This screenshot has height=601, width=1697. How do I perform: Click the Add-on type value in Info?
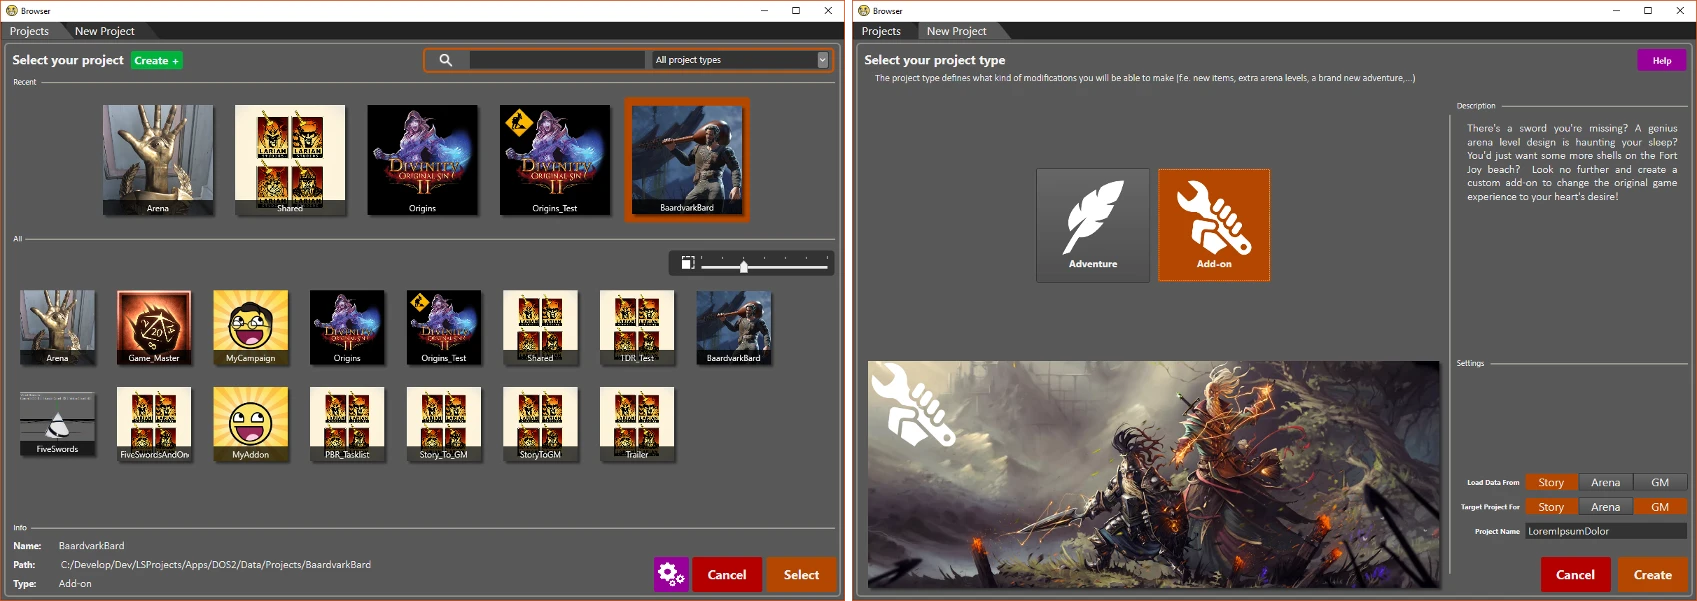click(x=75, y=584)
